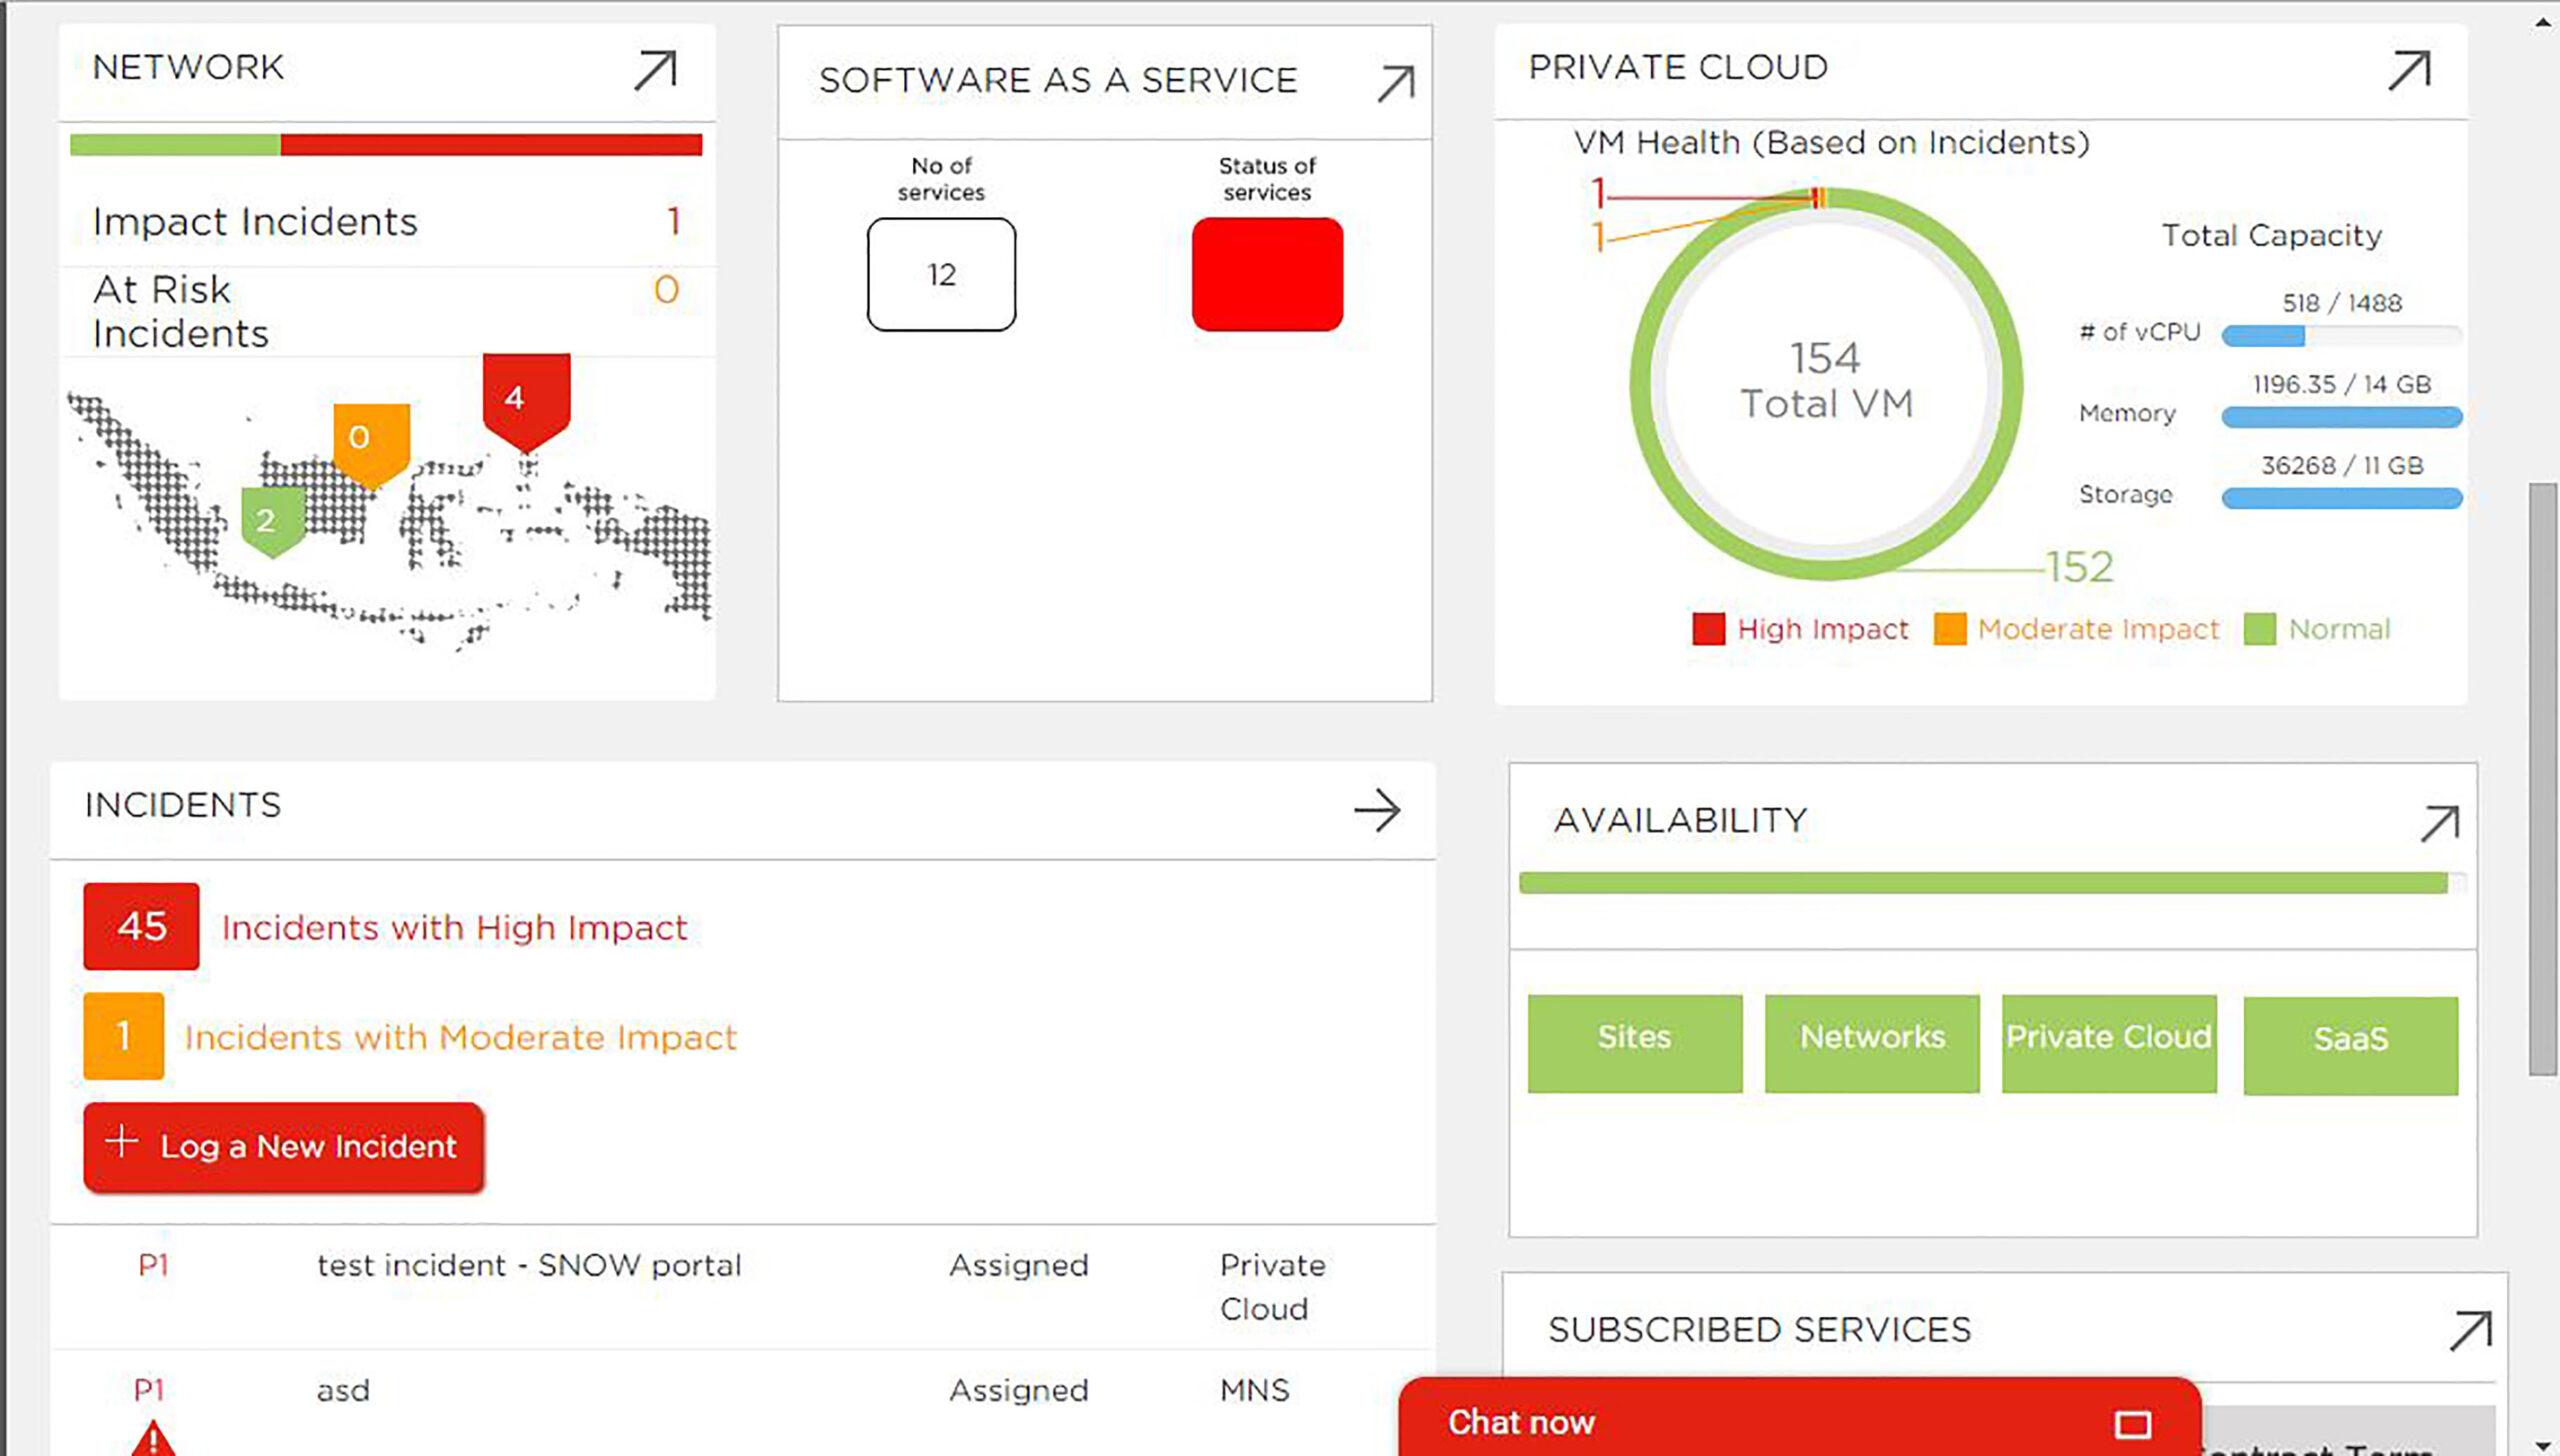Open the Availability expand arrow

click(x=2440, y=824)
